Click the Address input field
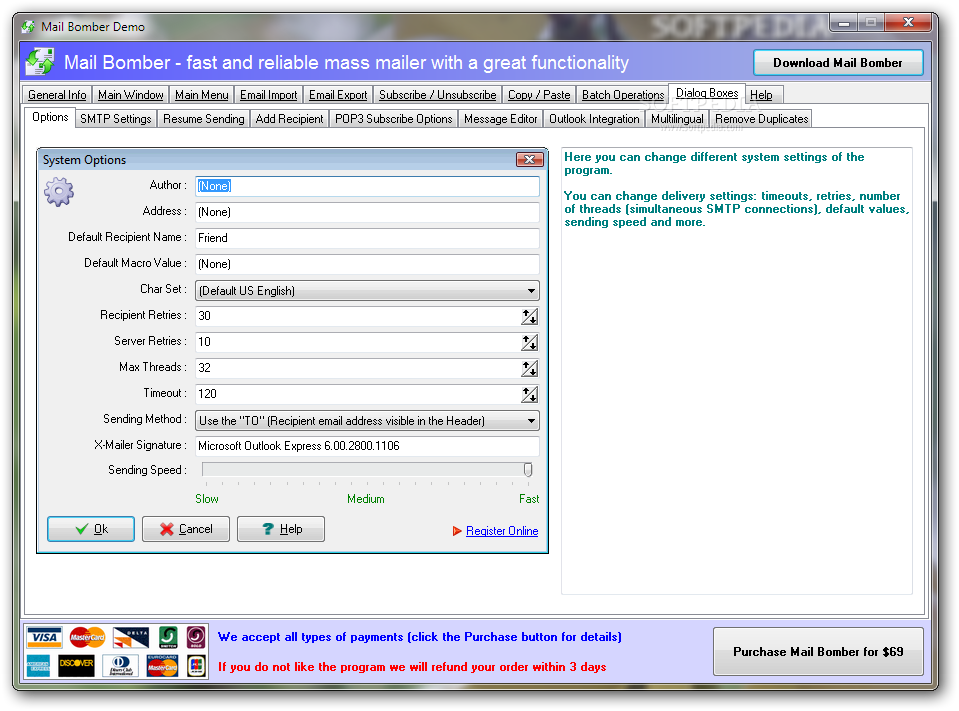Viewport: 959px width, 711px height. pyautogui.click(x=368, y=212)
